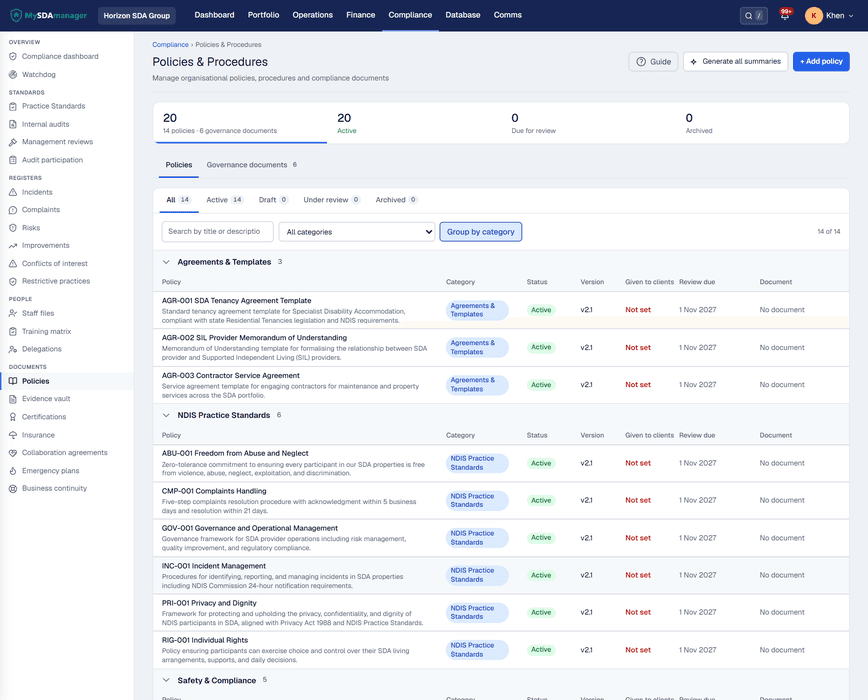Viewport: 868px width, 700px height.
Task: Open GOV-001 Governance and Operational Management
Action: click(250, 528)
